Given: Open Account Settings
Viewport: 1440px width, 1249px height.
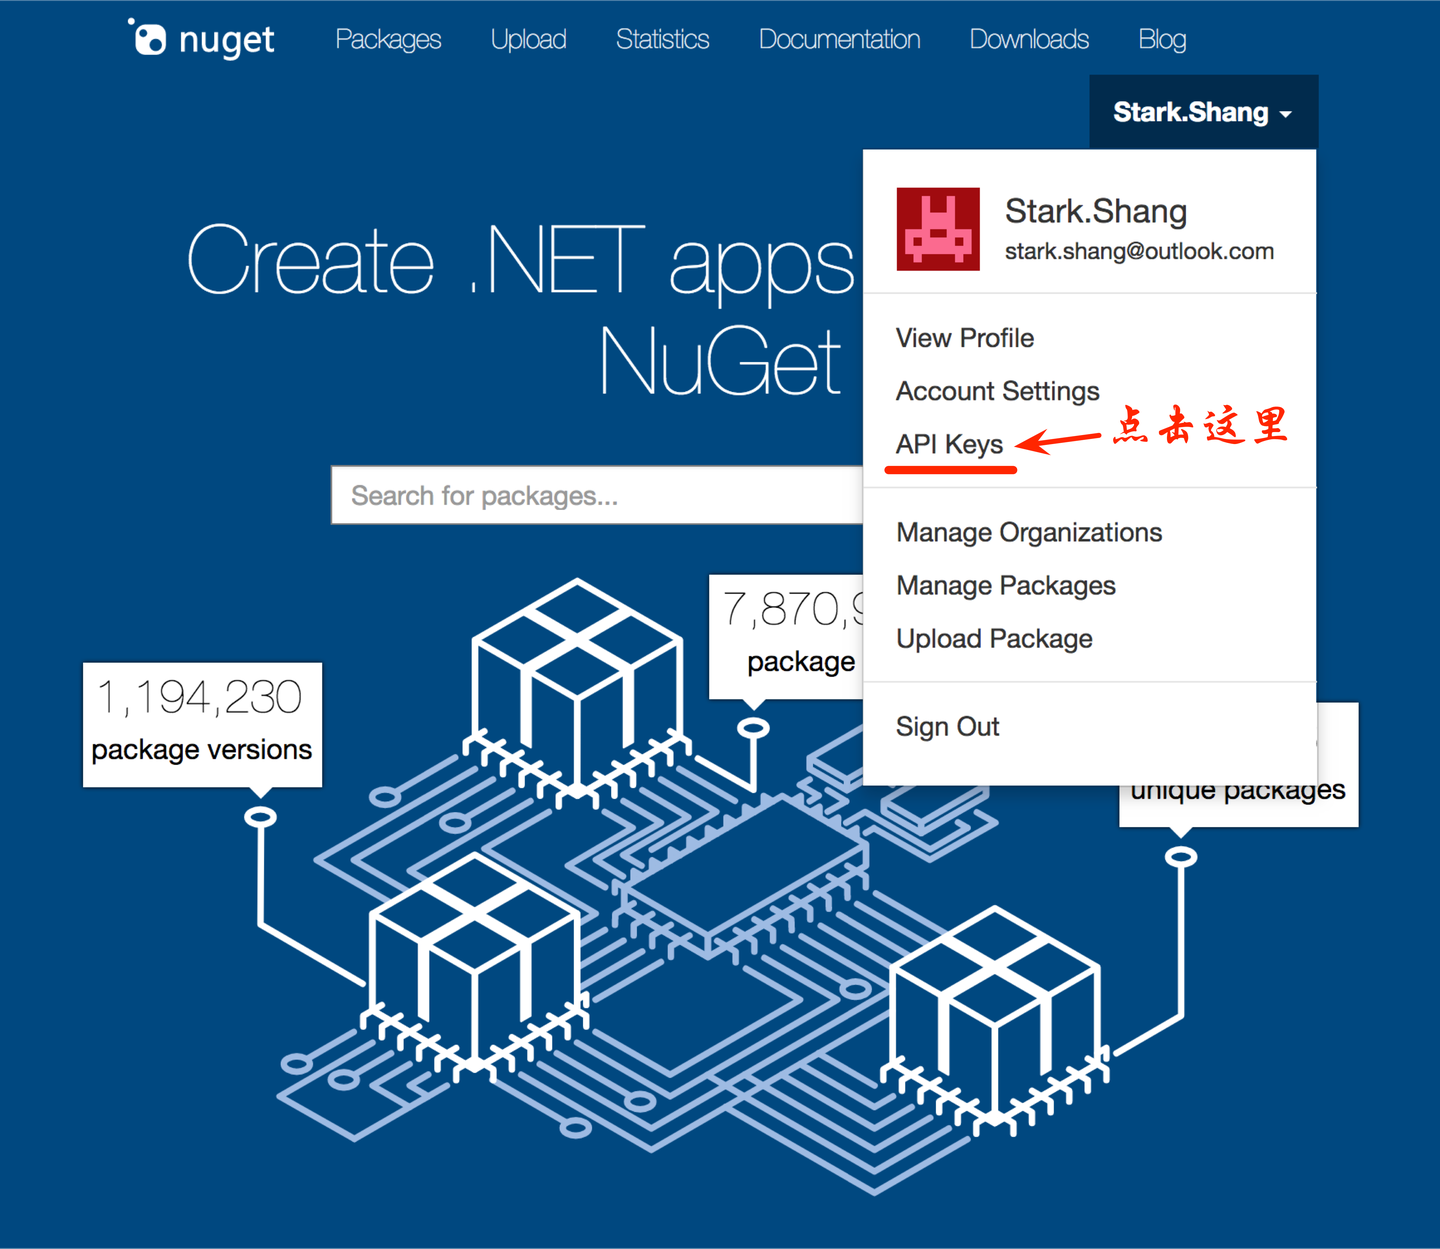Looking at the screenshot, I should pos(997,391).
